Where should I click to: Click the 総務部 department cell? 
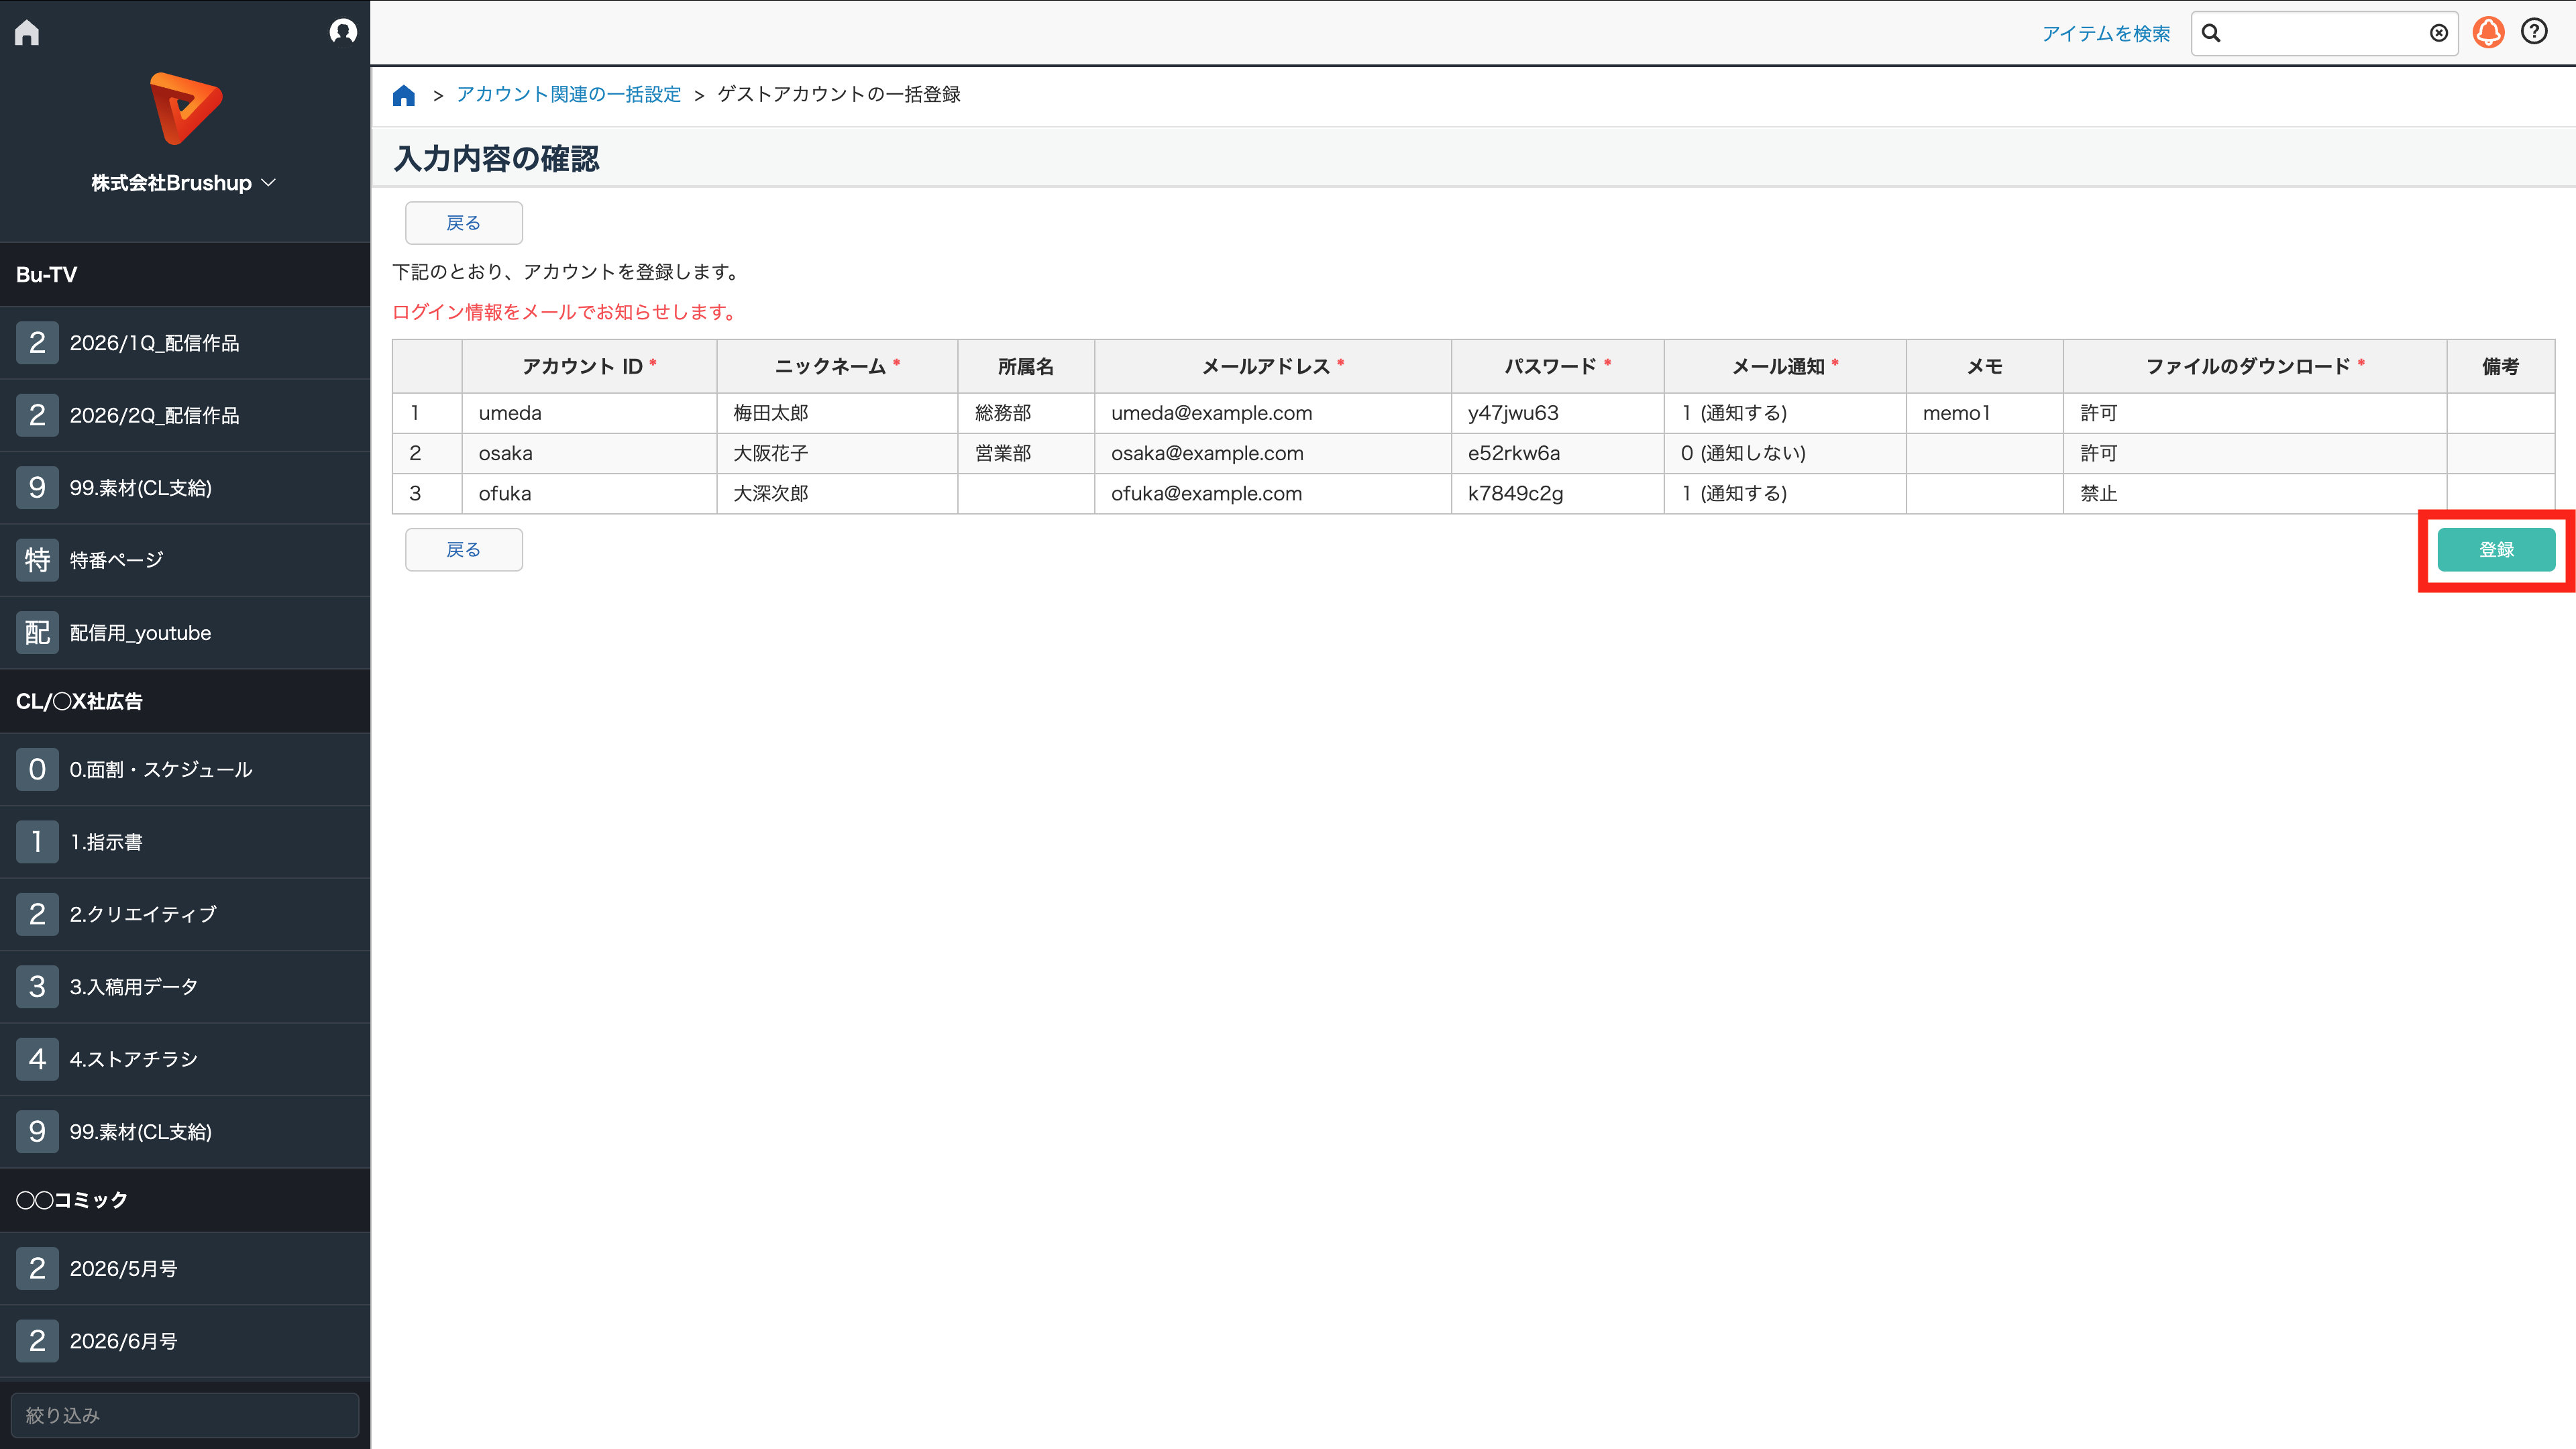[1026, 413]
